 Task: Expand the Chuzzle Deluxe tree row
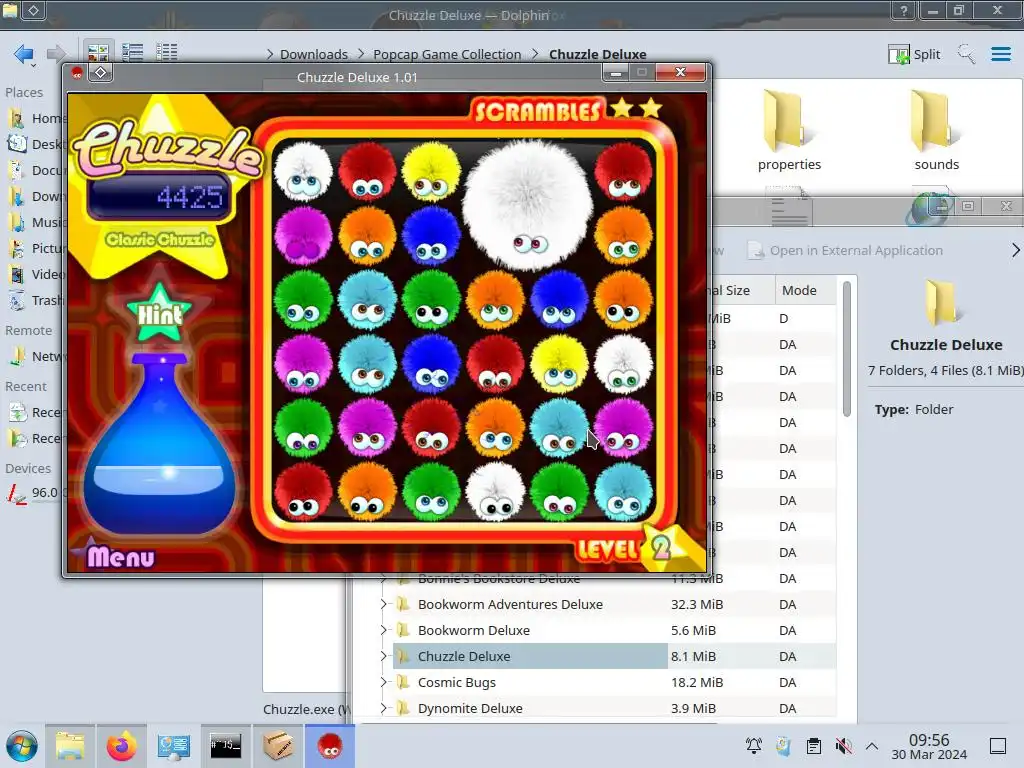coord(383,656)
